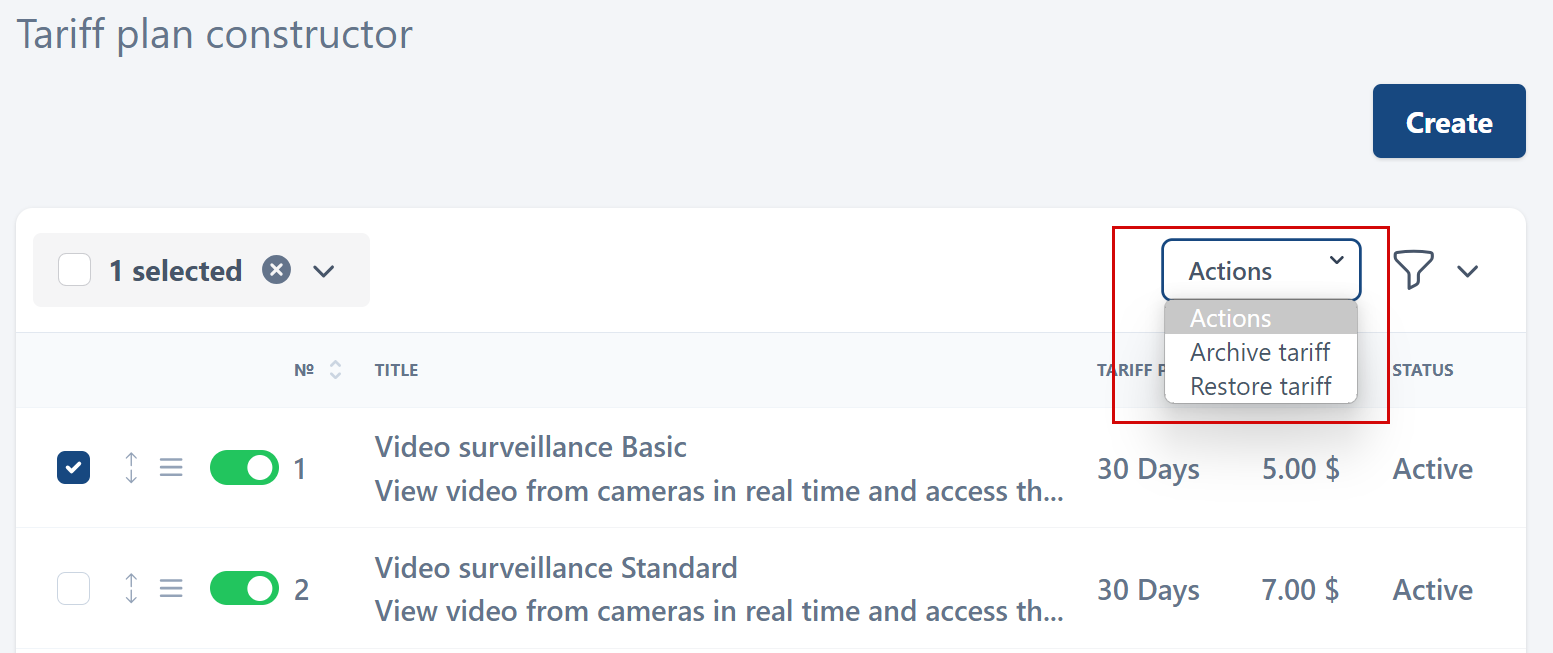Click the drag-reorder arrows for Video surveillance Standard
Image resolution: width=1553 pixels, height=653 pixels.
tap(131, 589)
